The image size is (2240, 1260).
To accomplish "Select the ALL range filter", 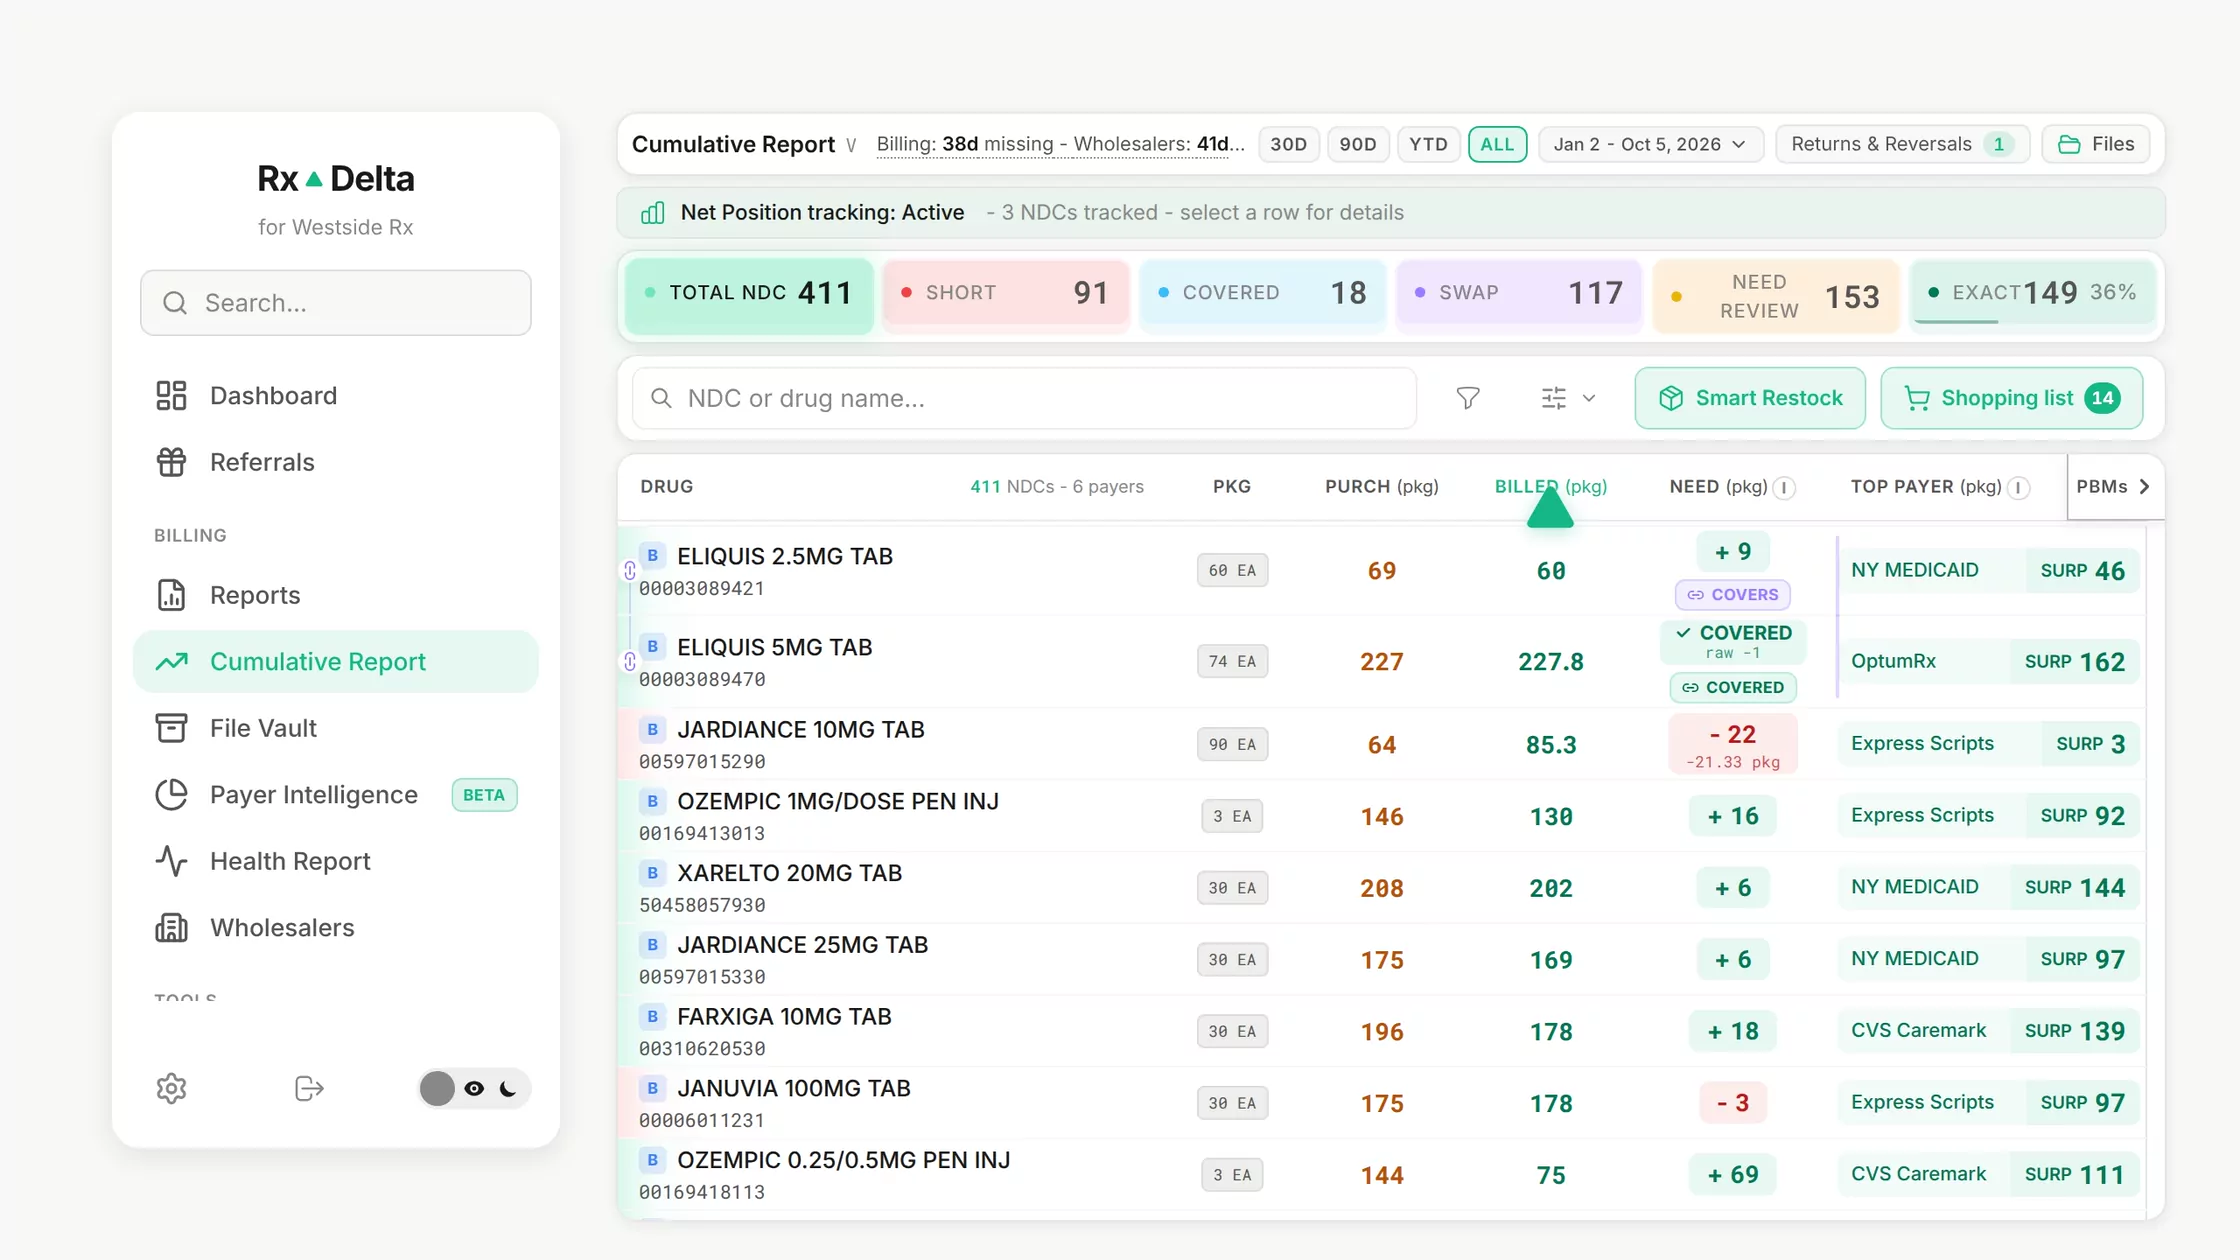I will [x=1497, y=144].
